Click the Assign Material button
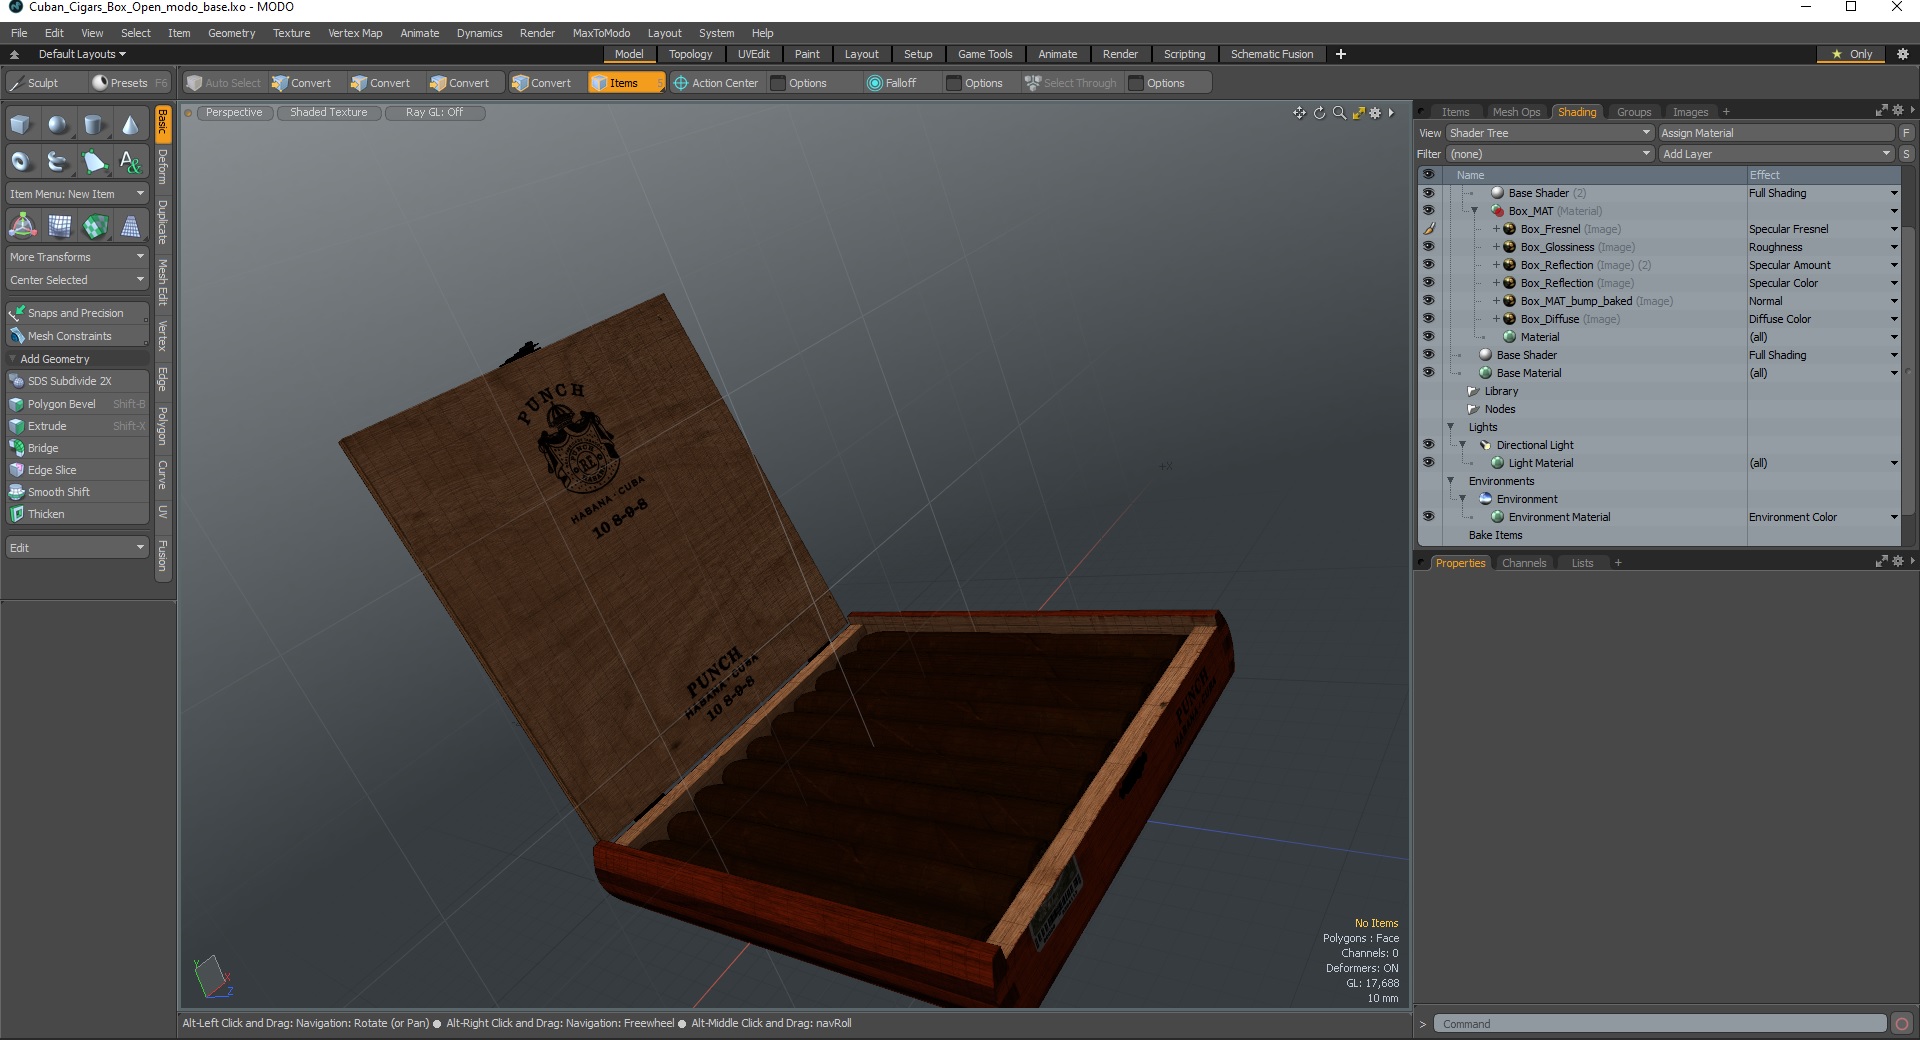 [x=1776, y=133]
